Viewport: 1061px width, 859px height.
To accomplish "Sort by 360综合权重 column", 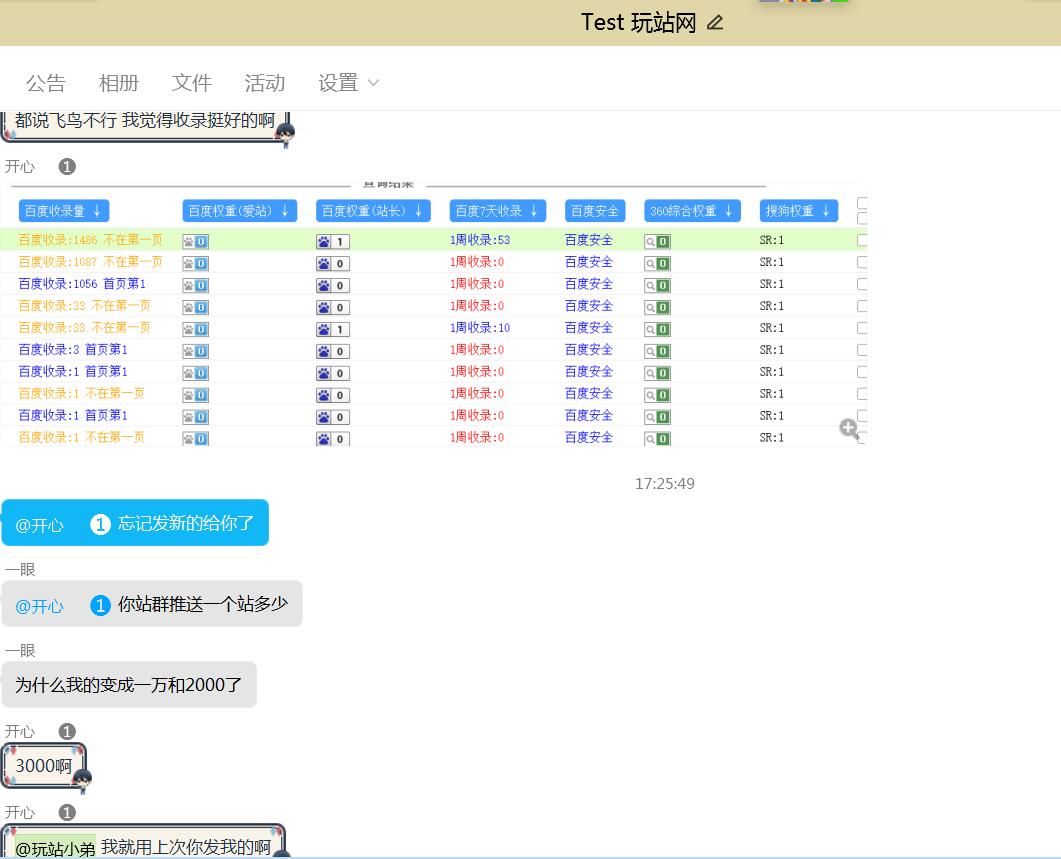I will pos(692,211).
